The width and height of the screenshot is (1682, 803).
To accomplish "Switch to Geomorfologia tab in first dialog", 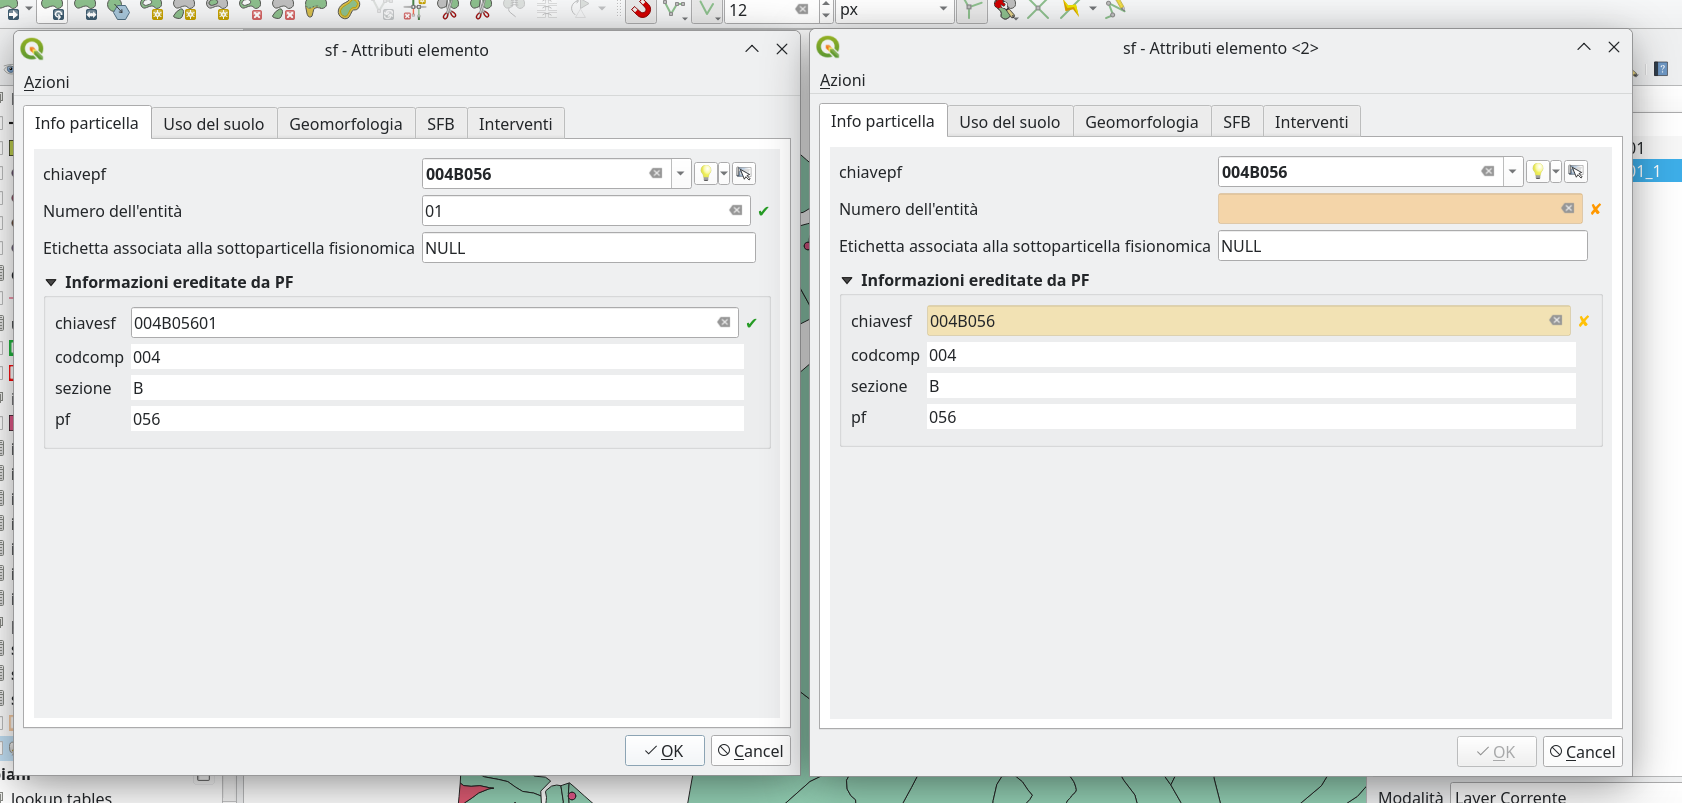I will [346, 124].
